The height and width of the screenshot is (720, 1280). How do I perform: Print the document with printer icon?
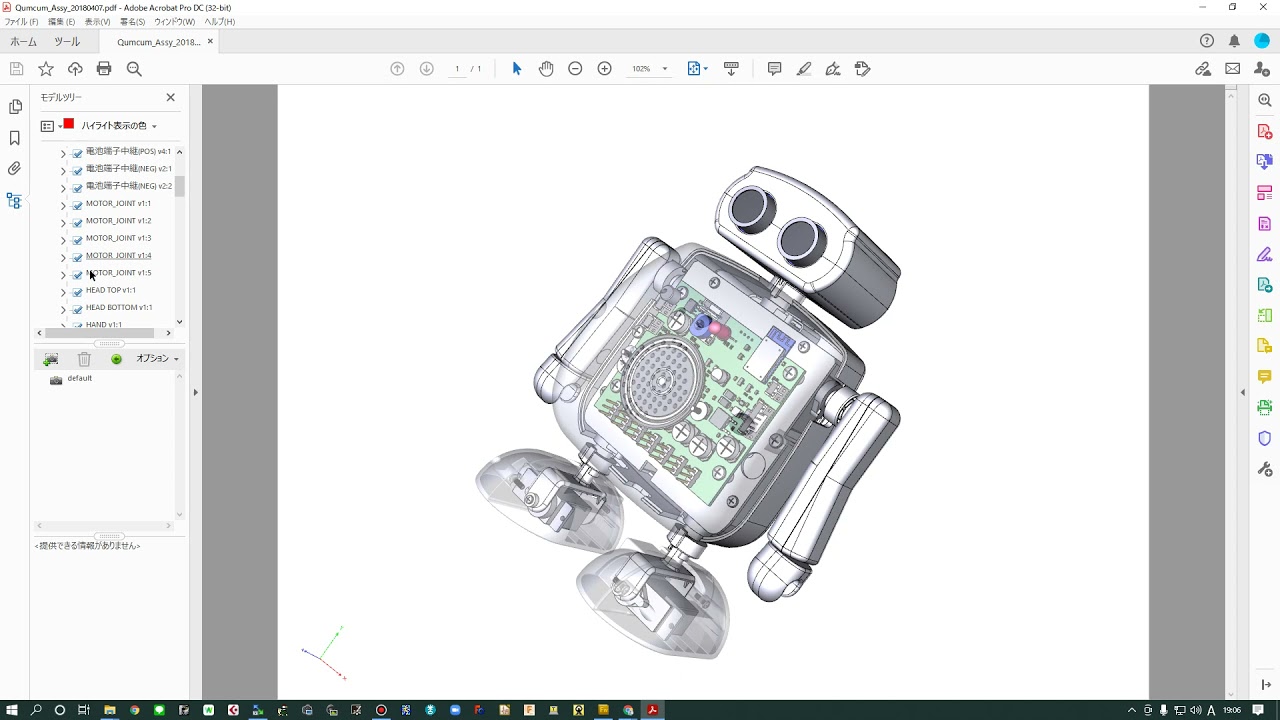[104, 69]
